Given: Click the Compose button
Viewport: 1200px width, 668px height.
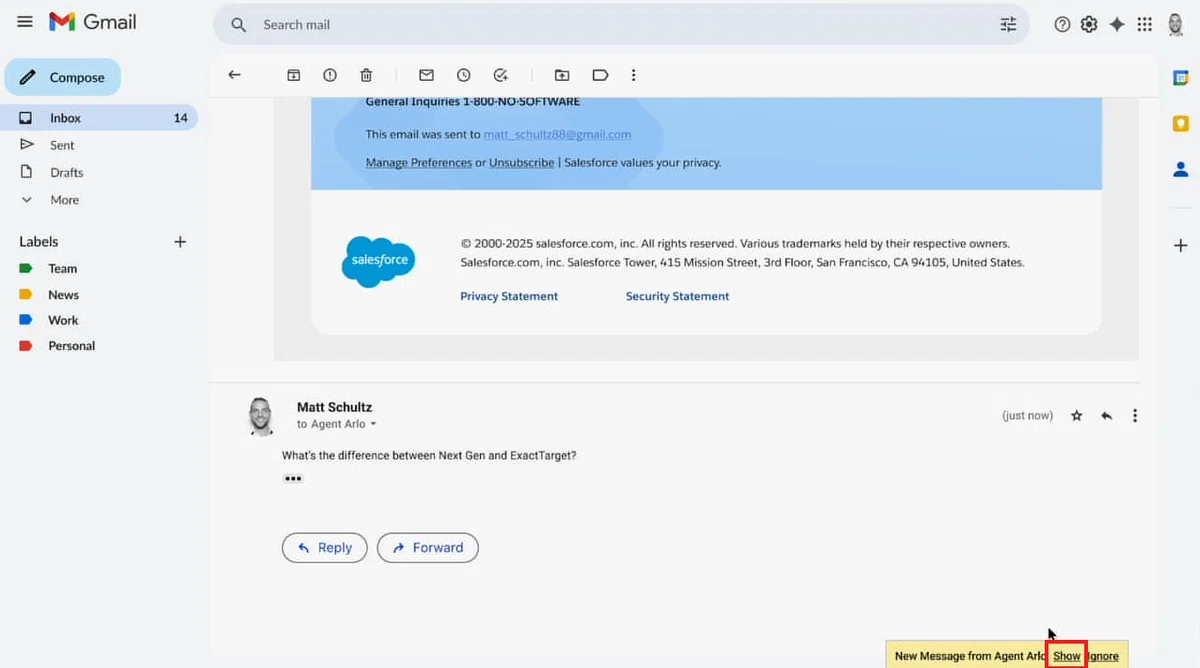Looking at the screenshot, I should coord(63,77).
